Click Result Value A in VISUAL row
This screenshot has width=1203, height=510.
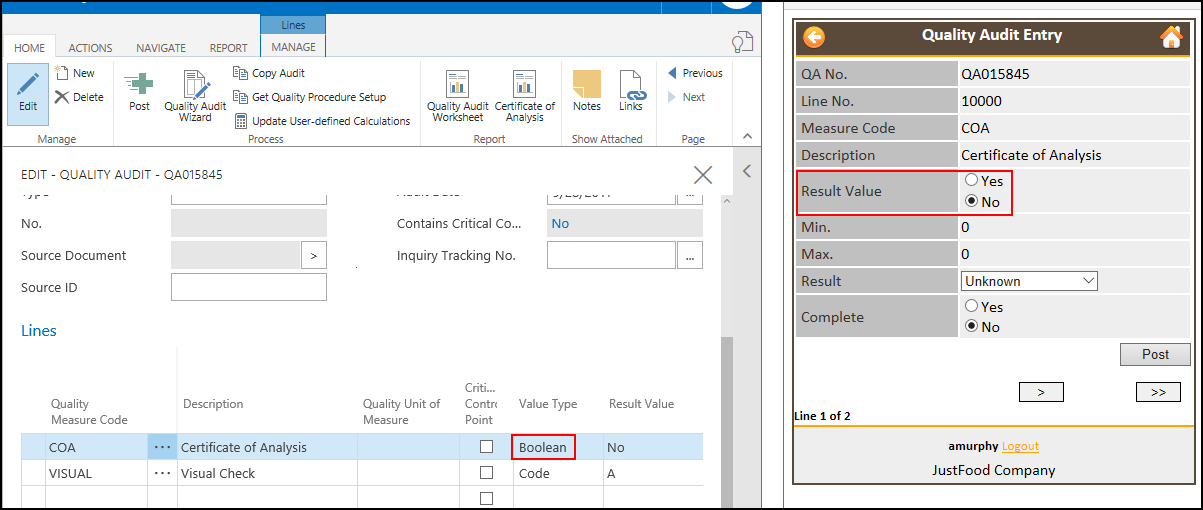coord(653,473)
